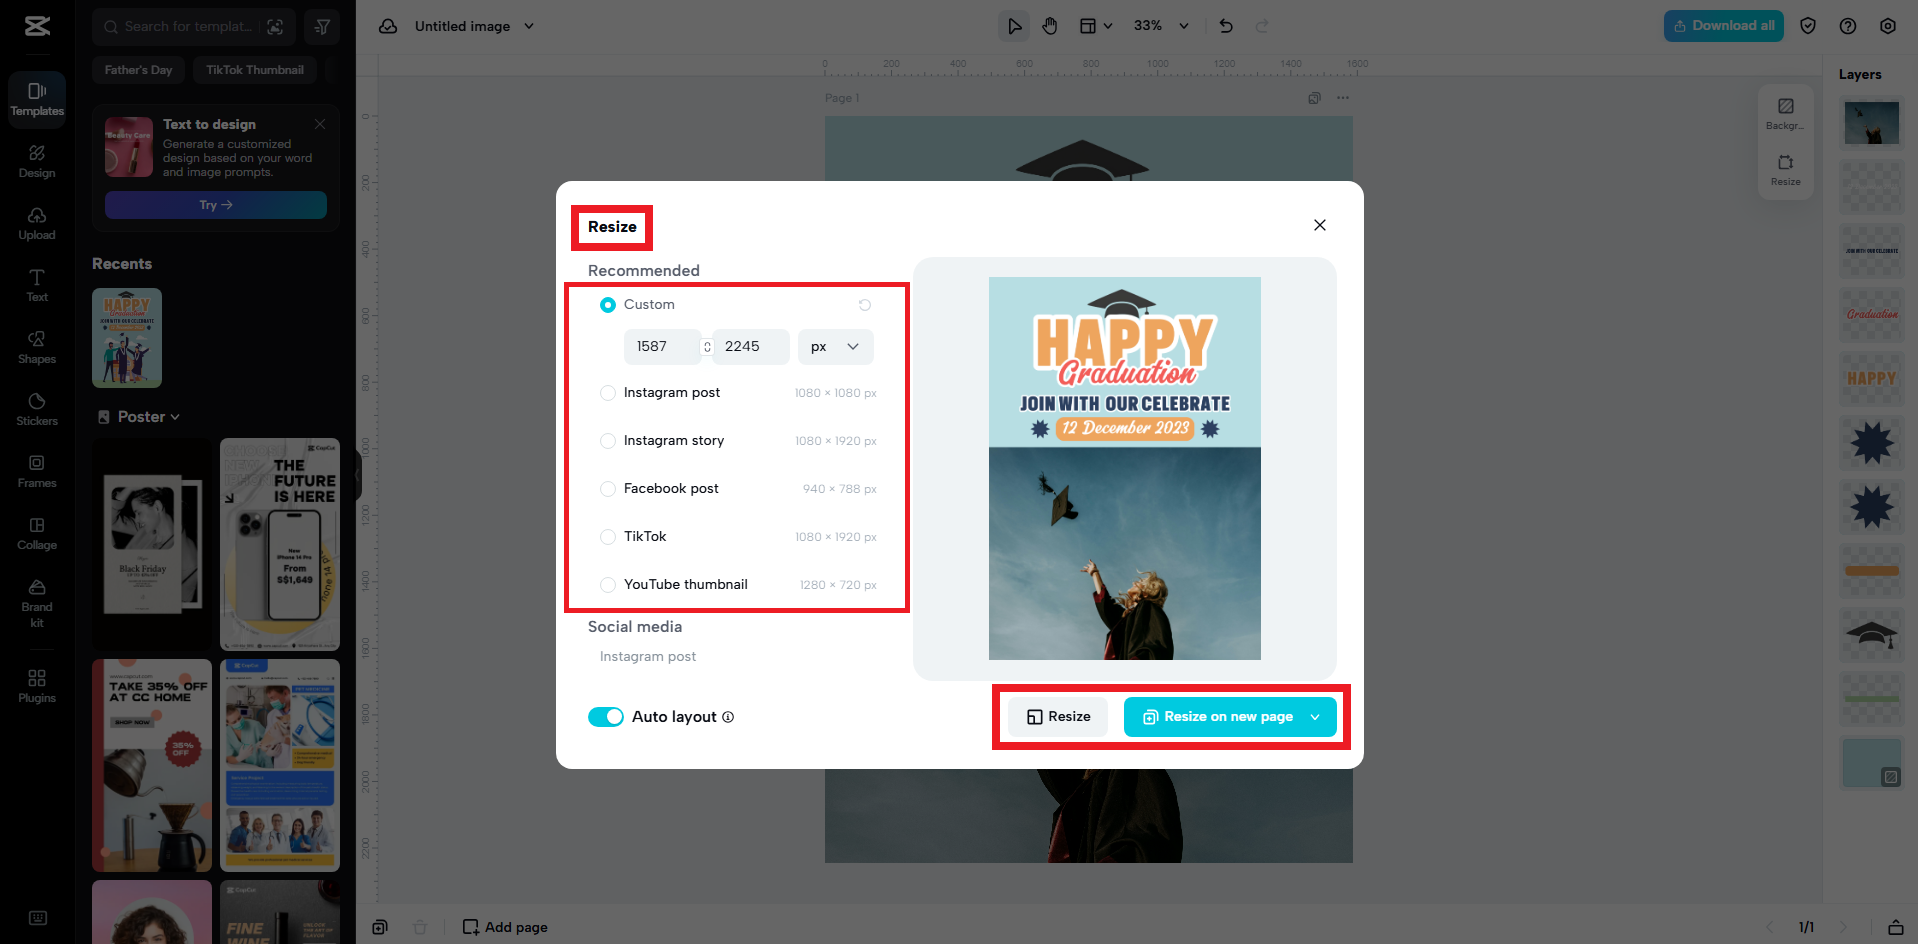1918x944 pixels.
Task: Click the Download all button
Action: 1724,26
